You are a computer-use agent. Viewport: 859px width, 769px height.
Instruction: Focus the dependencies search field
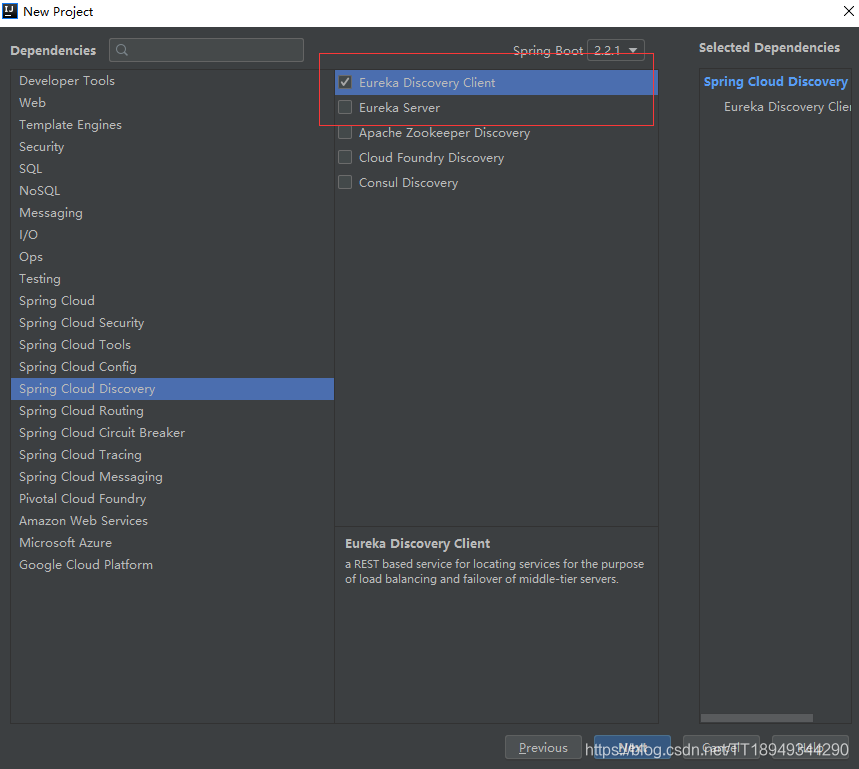[206, 50]
